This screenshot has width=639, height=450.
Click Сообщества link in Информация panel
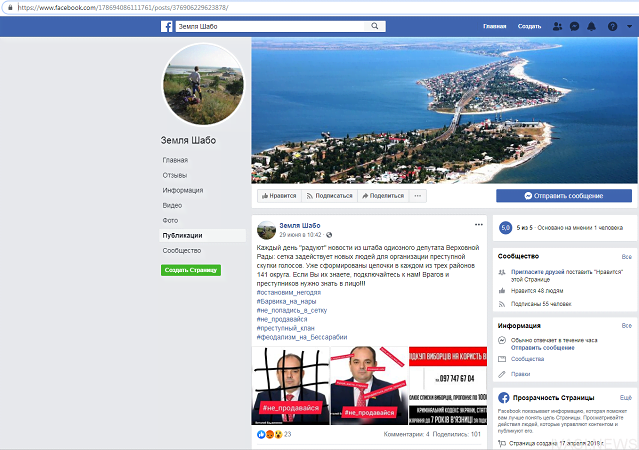click(527, 360)
